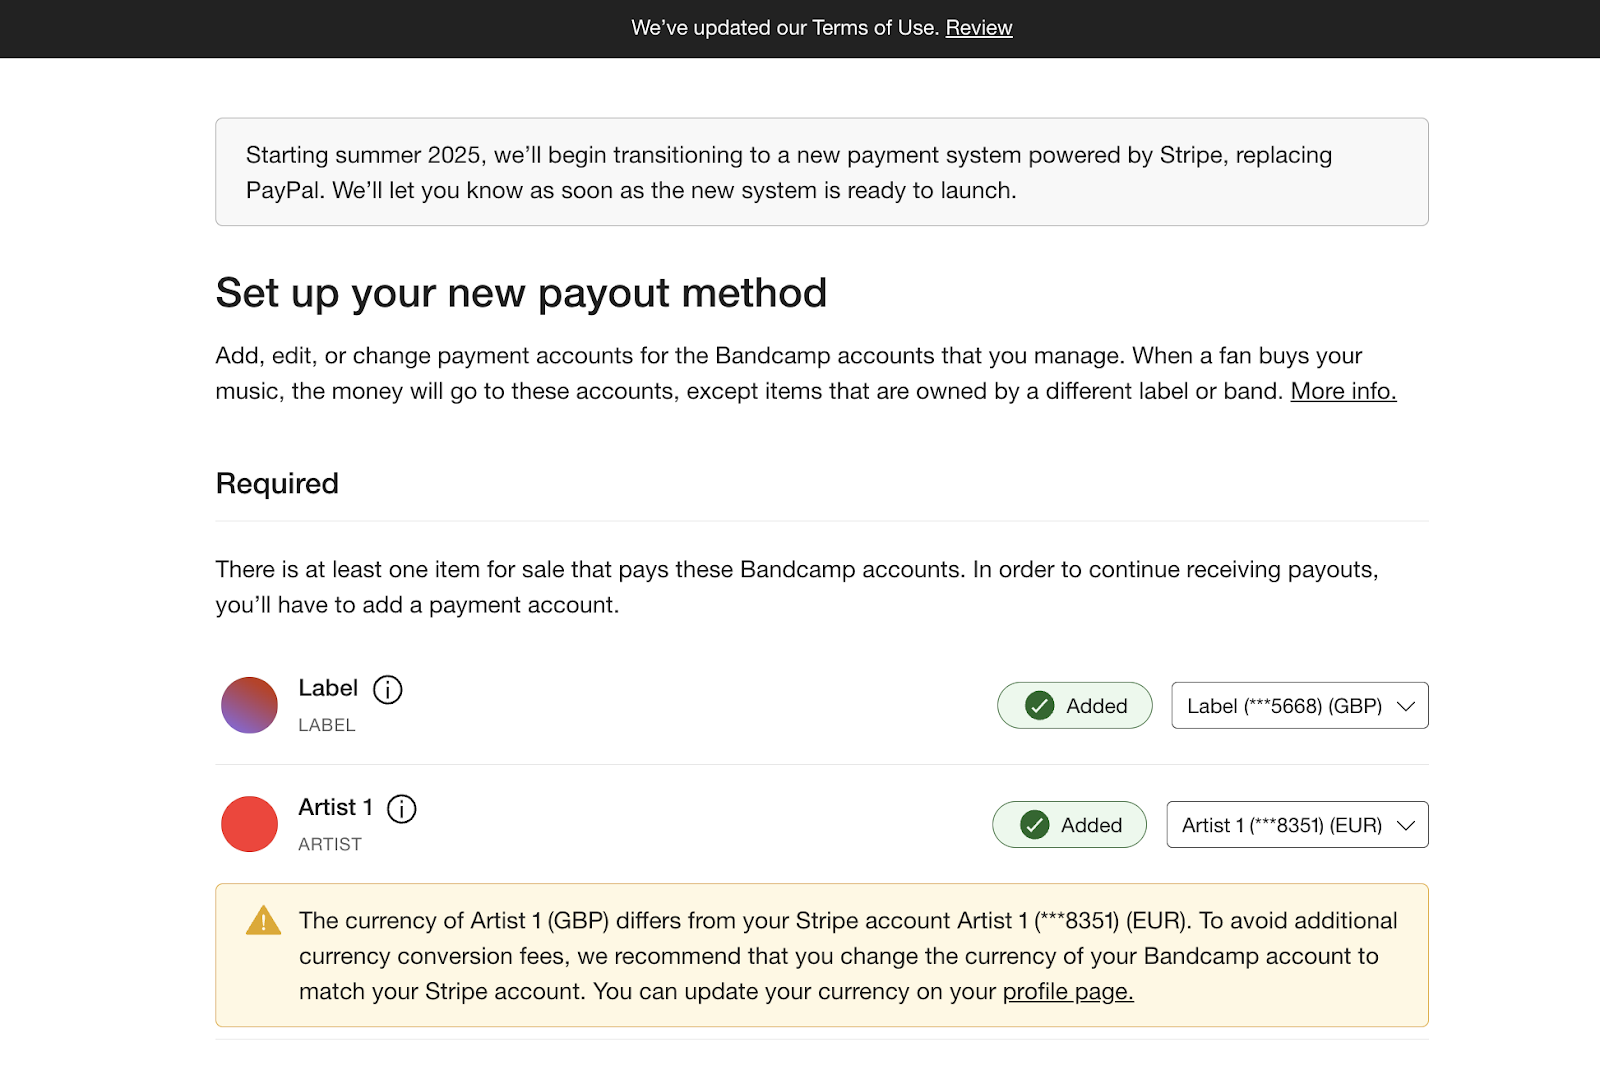
Task: Click the Label account avatar circle
Action: (x=249, y=705)
